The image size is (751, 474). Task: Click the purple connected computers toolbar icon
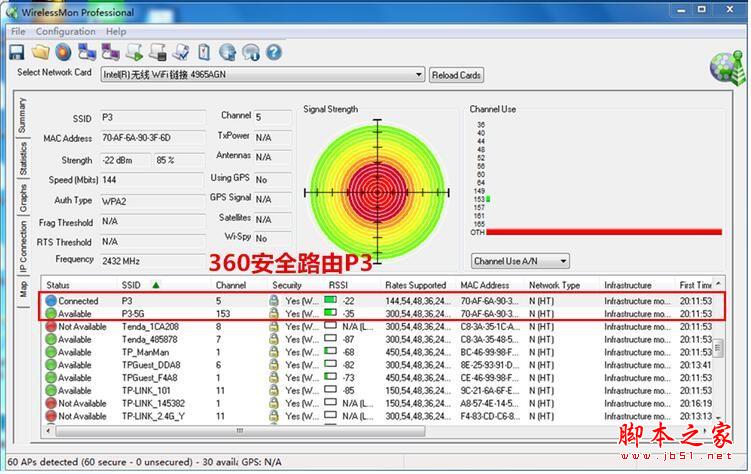click(x=111, y=52)
